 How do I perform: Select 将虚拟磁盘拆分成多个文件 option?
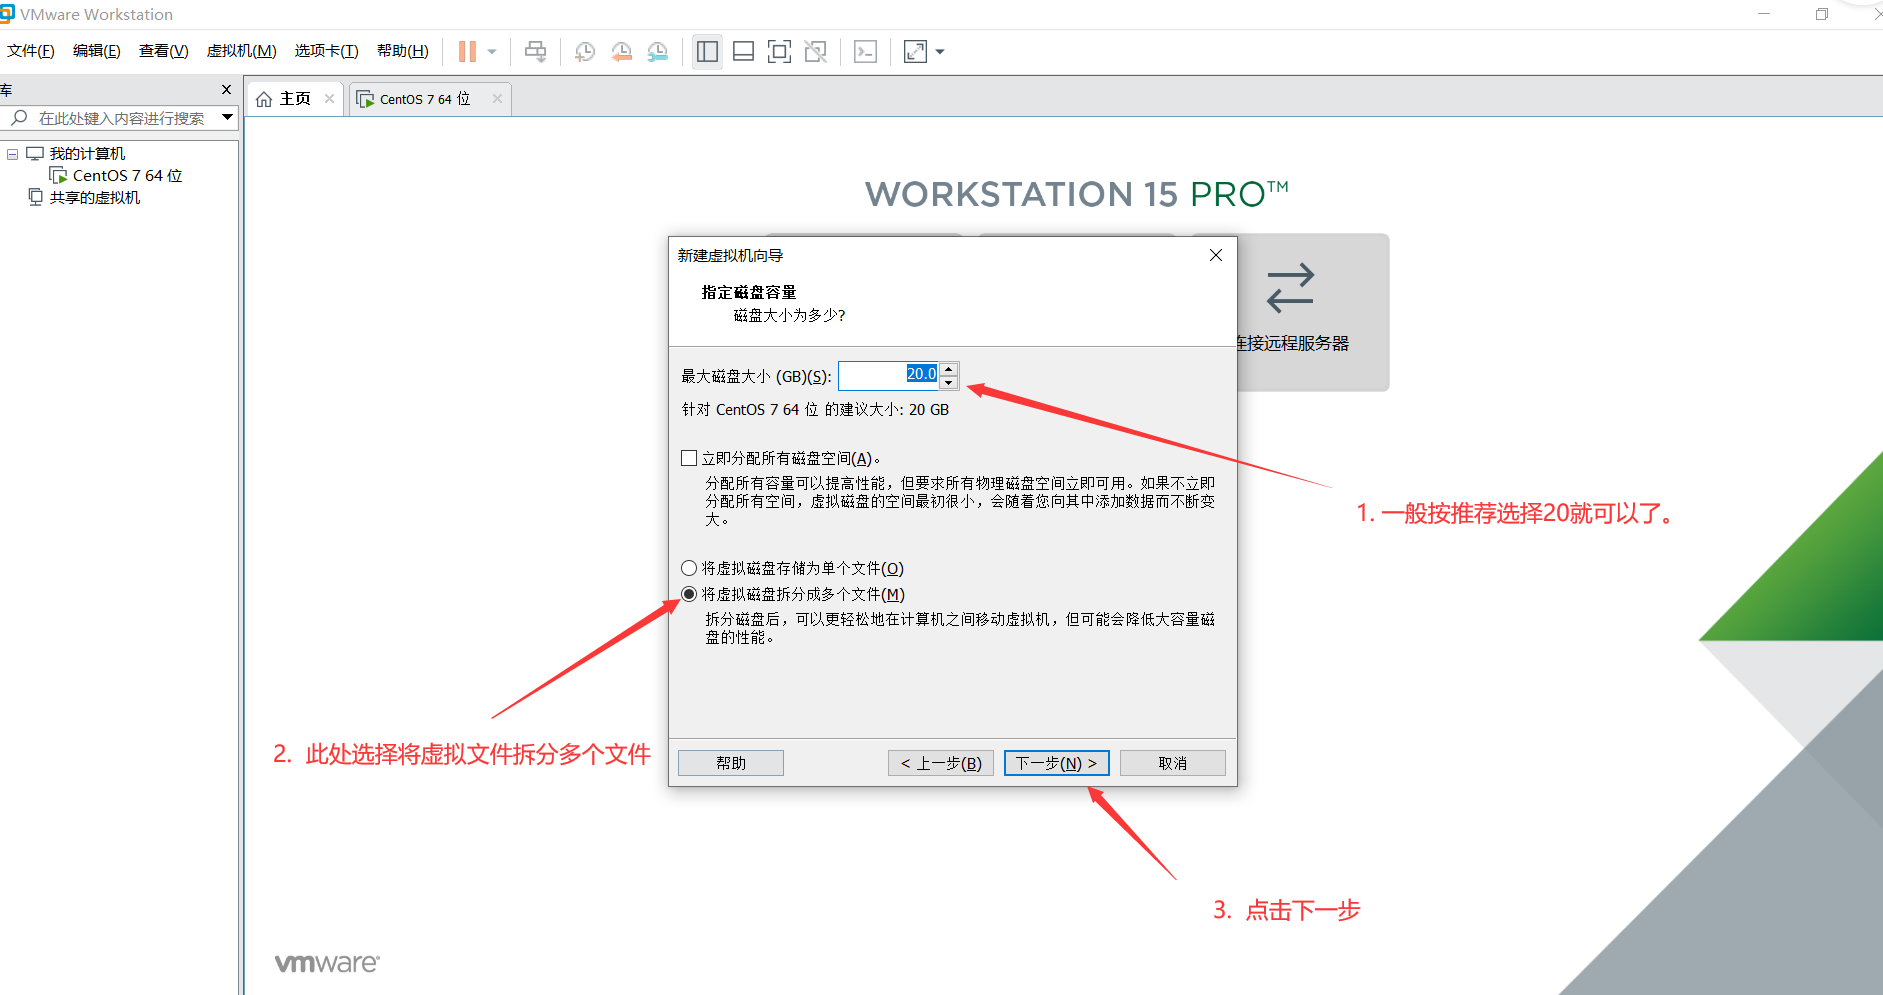tap(688, 593)
